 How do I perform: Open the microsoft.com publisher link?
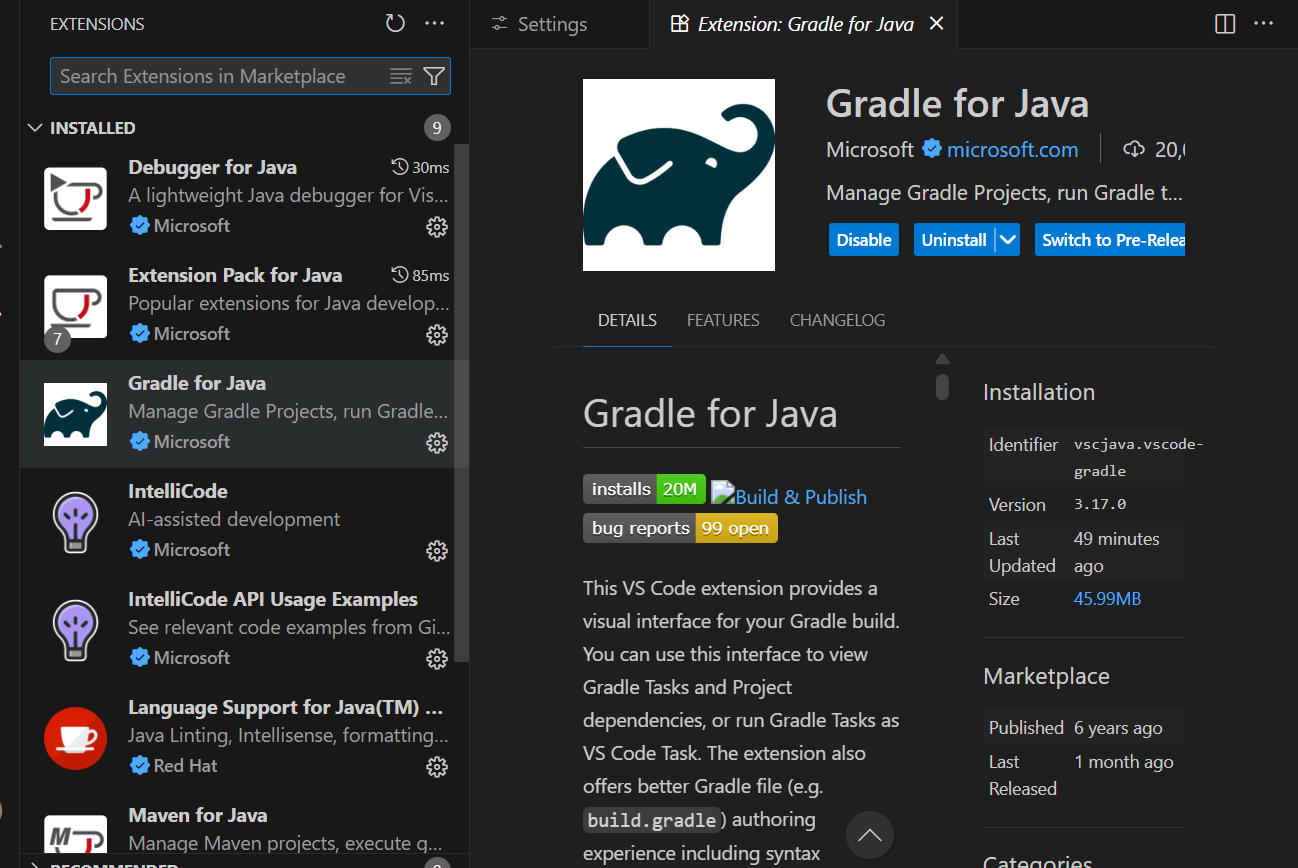coord(1013,149)
